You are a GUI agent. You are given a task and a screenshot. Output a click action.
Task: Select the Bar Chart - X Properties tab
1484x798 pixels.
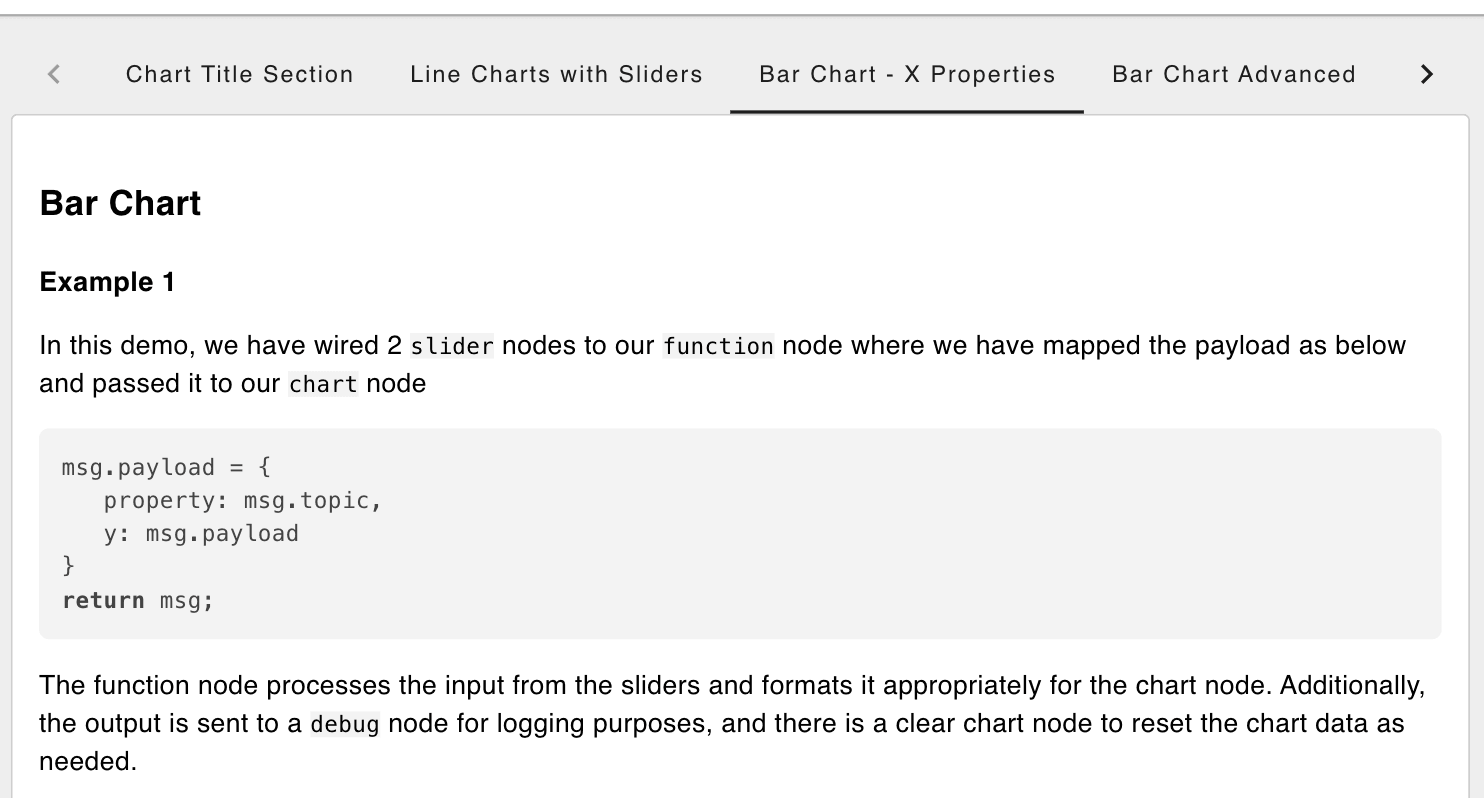pos(907,75)
